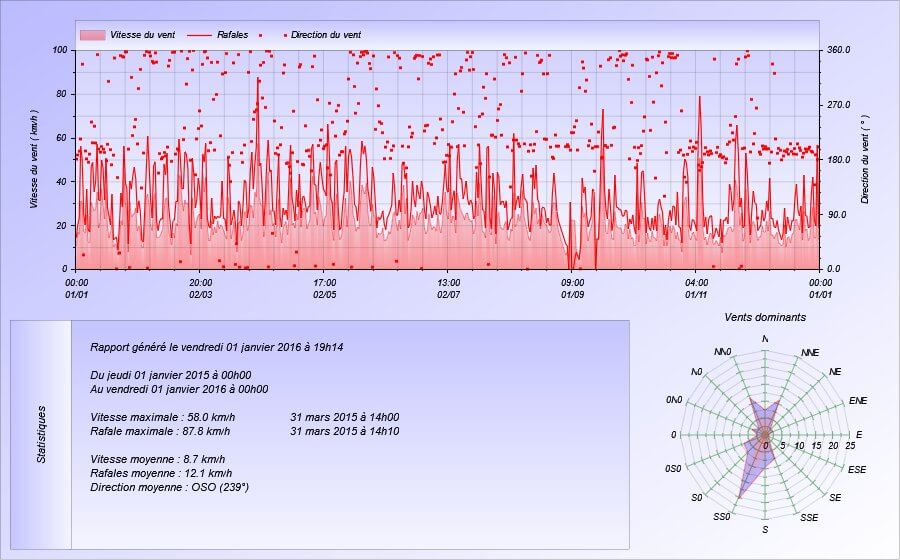Click the Rafale maximale 87.8 km/h text

(162, 431)
